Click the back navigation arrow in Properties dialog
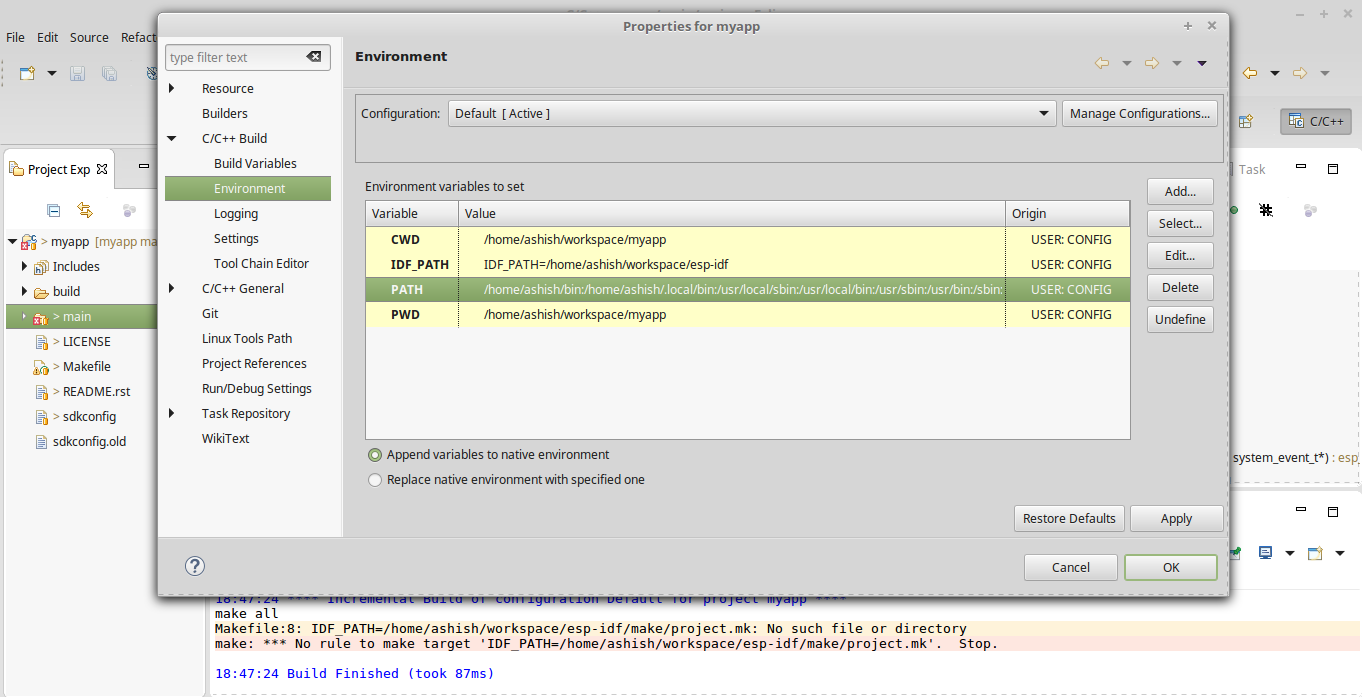The width and height of the screenshot is (1362, 697). pos(1102,63)
